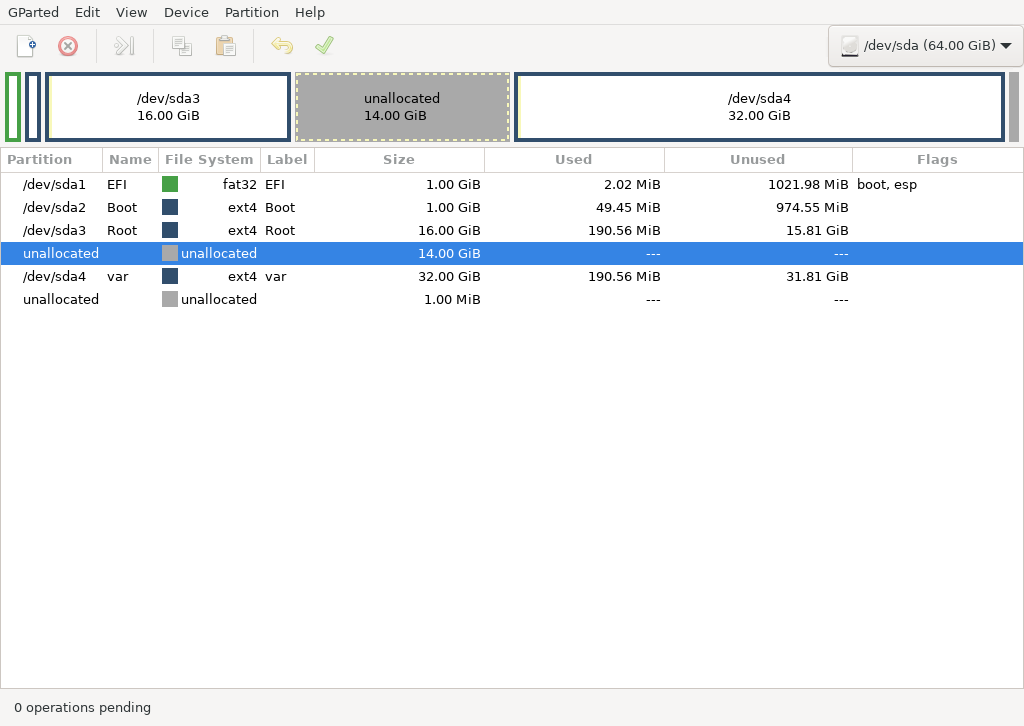Click the ext4 color swatch in Root row
The width and height of the screenshot is (1024, 726).
point(170,230)
